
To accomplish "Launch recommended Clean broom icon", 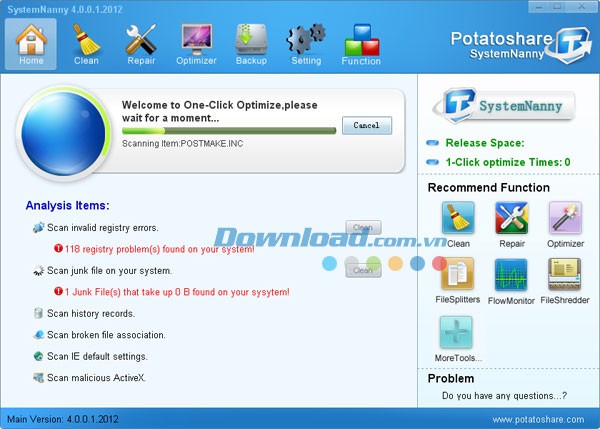I will (x=458, y=217).
